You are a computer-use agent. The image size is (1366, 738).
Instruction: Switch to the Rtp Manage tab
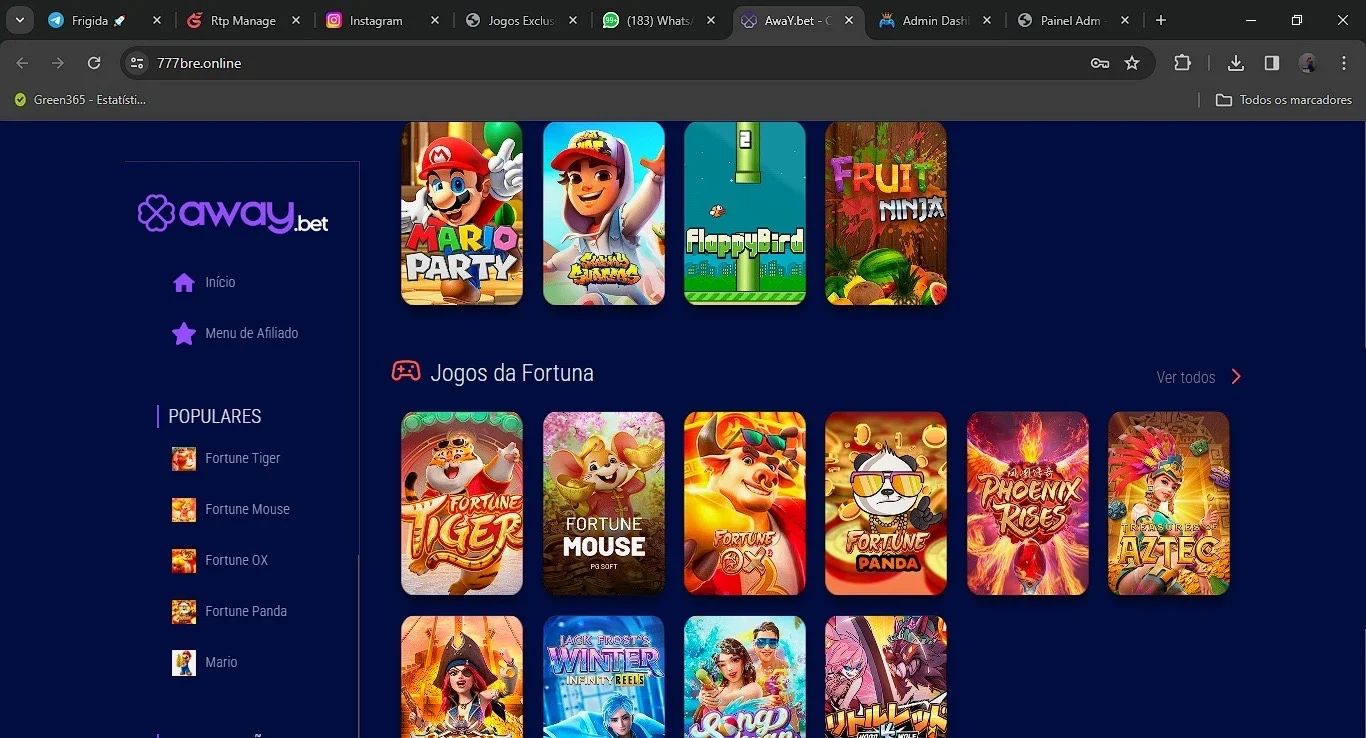pyautogui.click(x=243, y=20)
